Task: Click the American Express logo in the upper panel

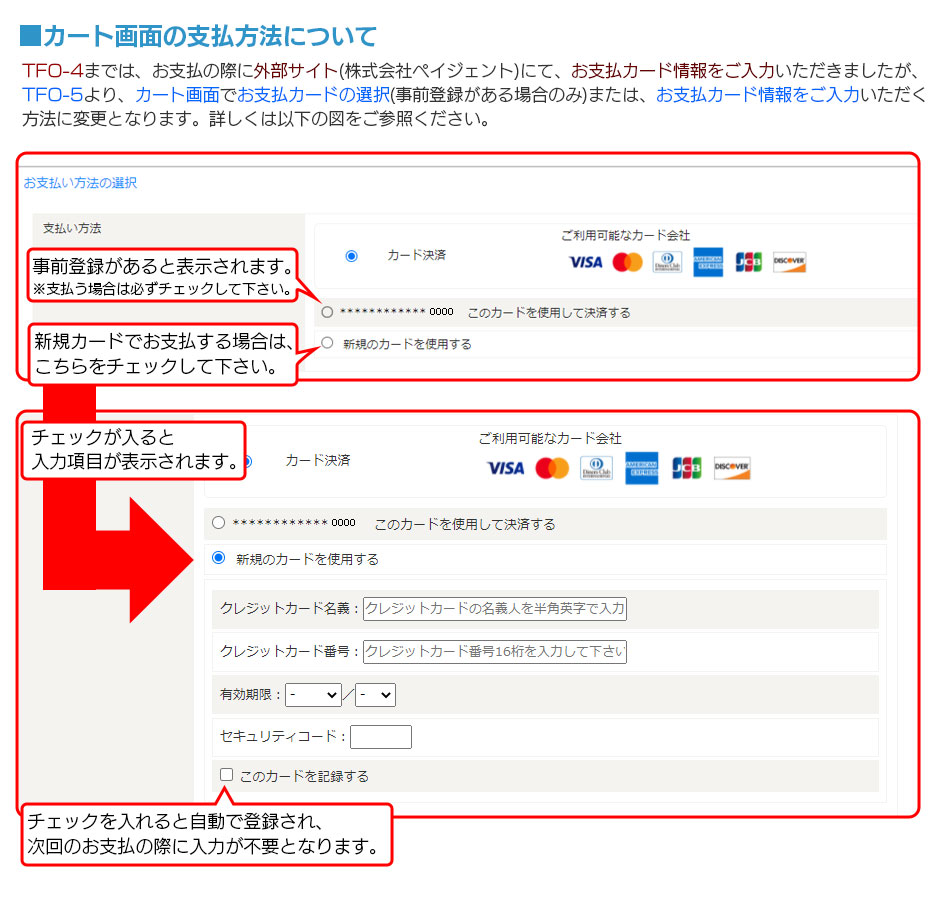Action: 708,262
